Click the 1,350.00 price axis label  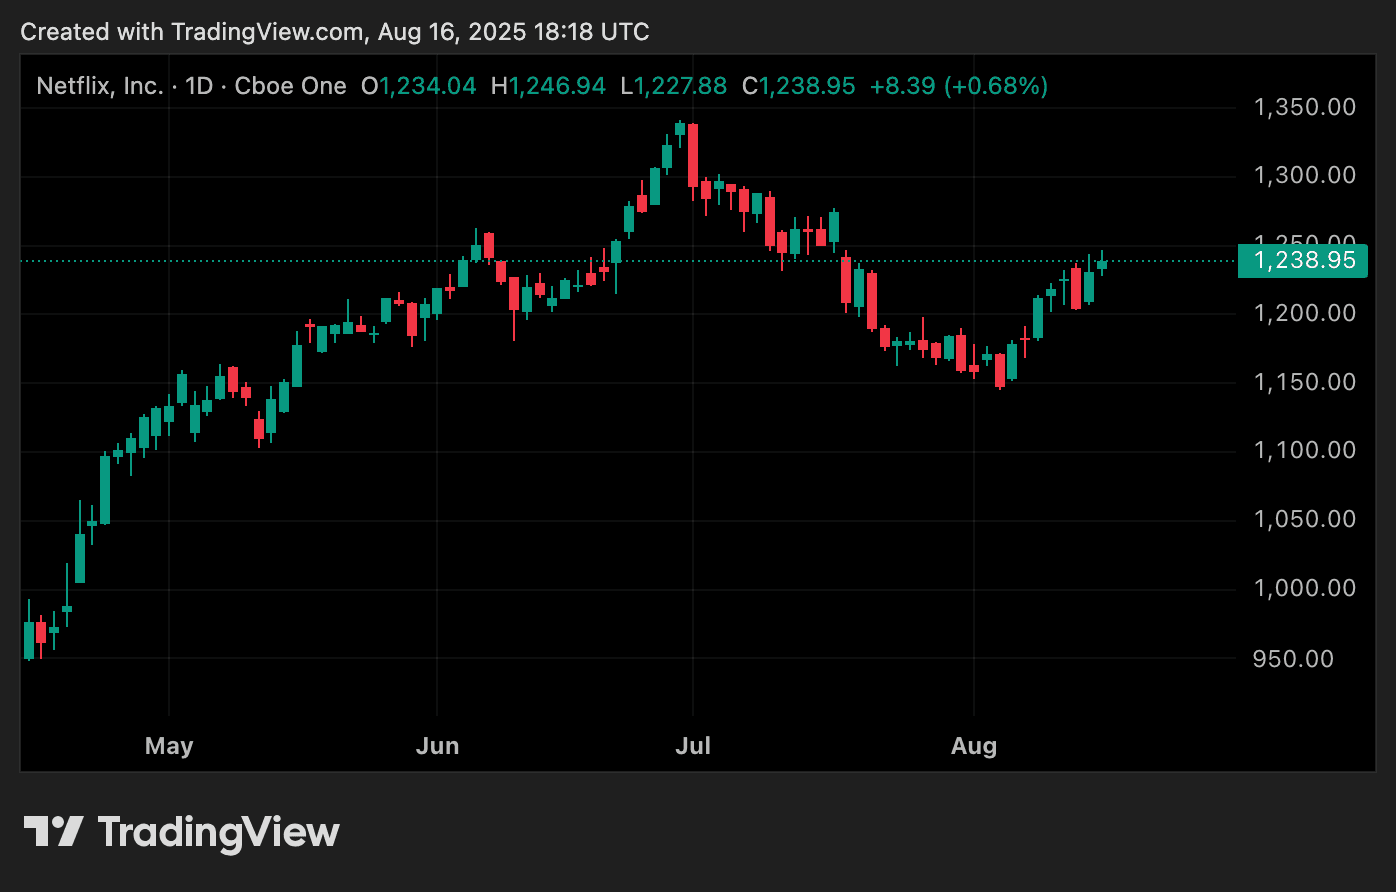pyautogui.click(x=1305, y=107)
